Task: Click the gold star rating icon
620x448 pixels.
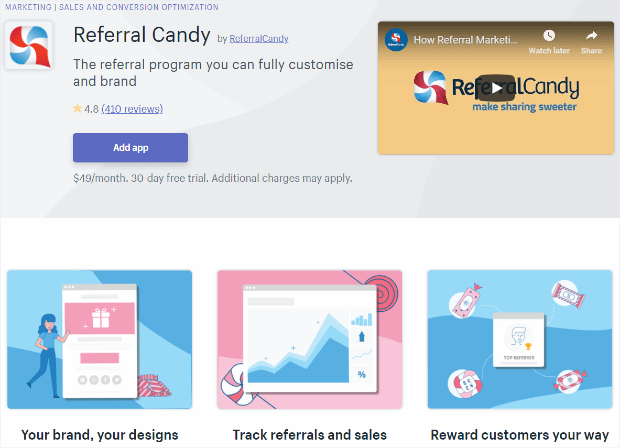Action: [x=78, y=109]
